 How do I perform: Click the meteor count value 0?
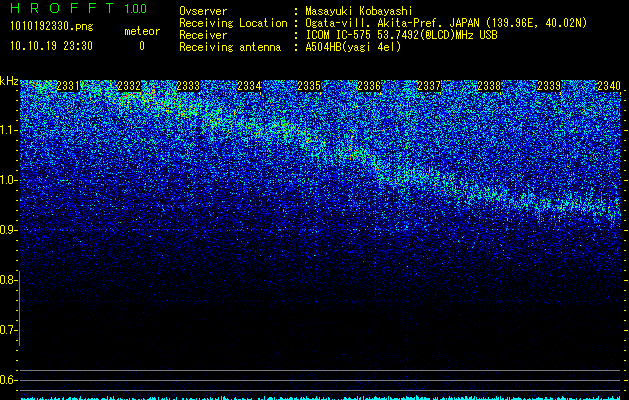point(142,46)
